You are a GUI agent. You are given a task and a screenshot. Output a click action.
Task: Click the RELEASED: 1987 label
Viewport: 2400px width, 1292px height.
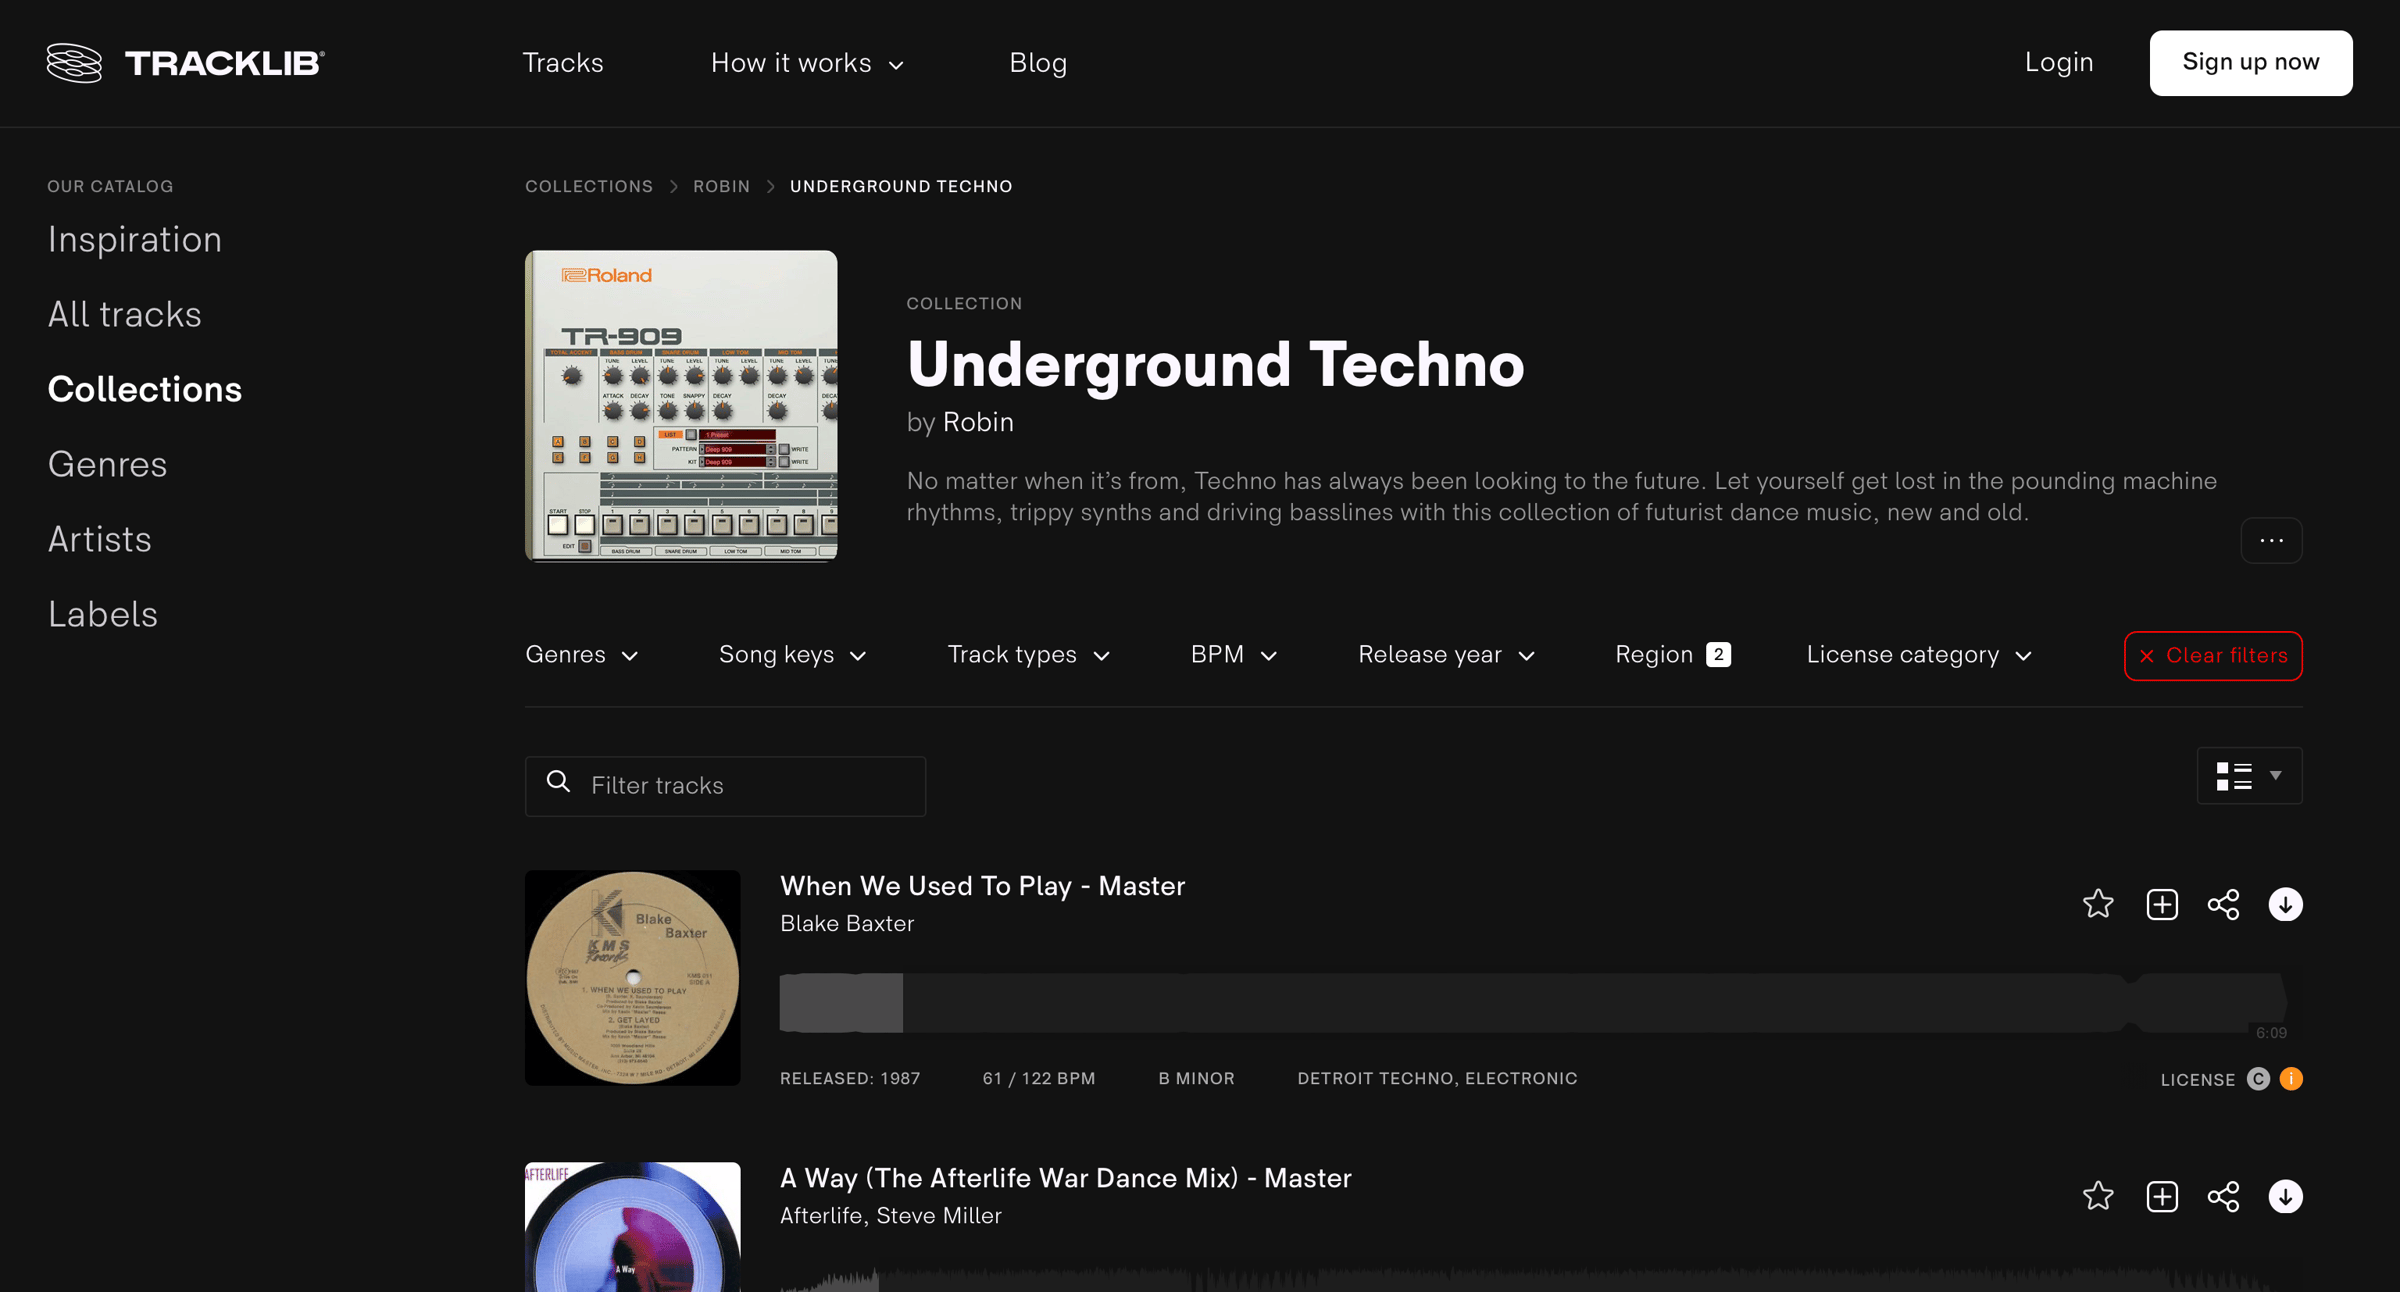pos(850,1078)
